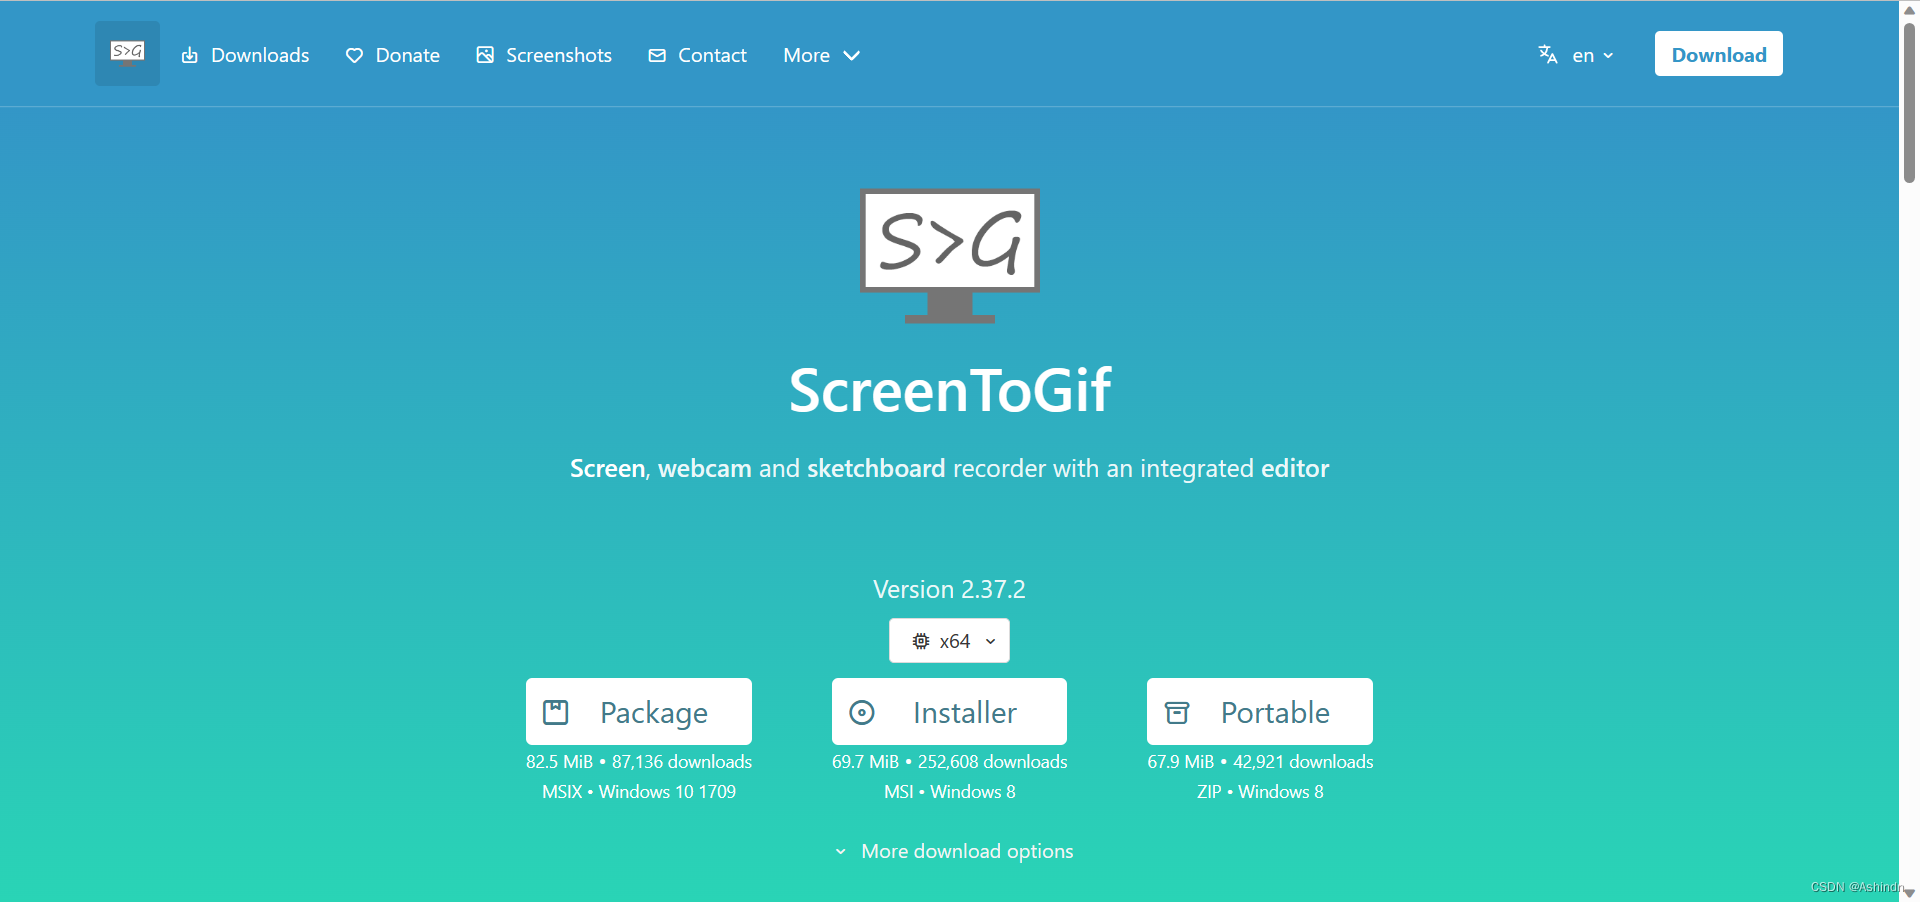Image resolution: width=1920 pixels, height=902 pixels.
Task: Click the disc icon on the Installer option
Action: (862, 711)
